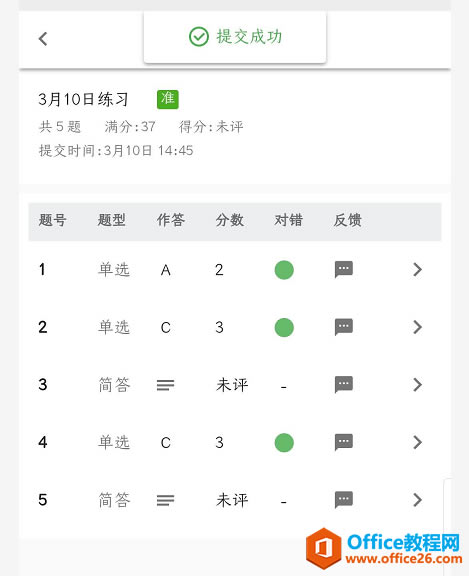Expand question 3 details chevron

point(418,385)
